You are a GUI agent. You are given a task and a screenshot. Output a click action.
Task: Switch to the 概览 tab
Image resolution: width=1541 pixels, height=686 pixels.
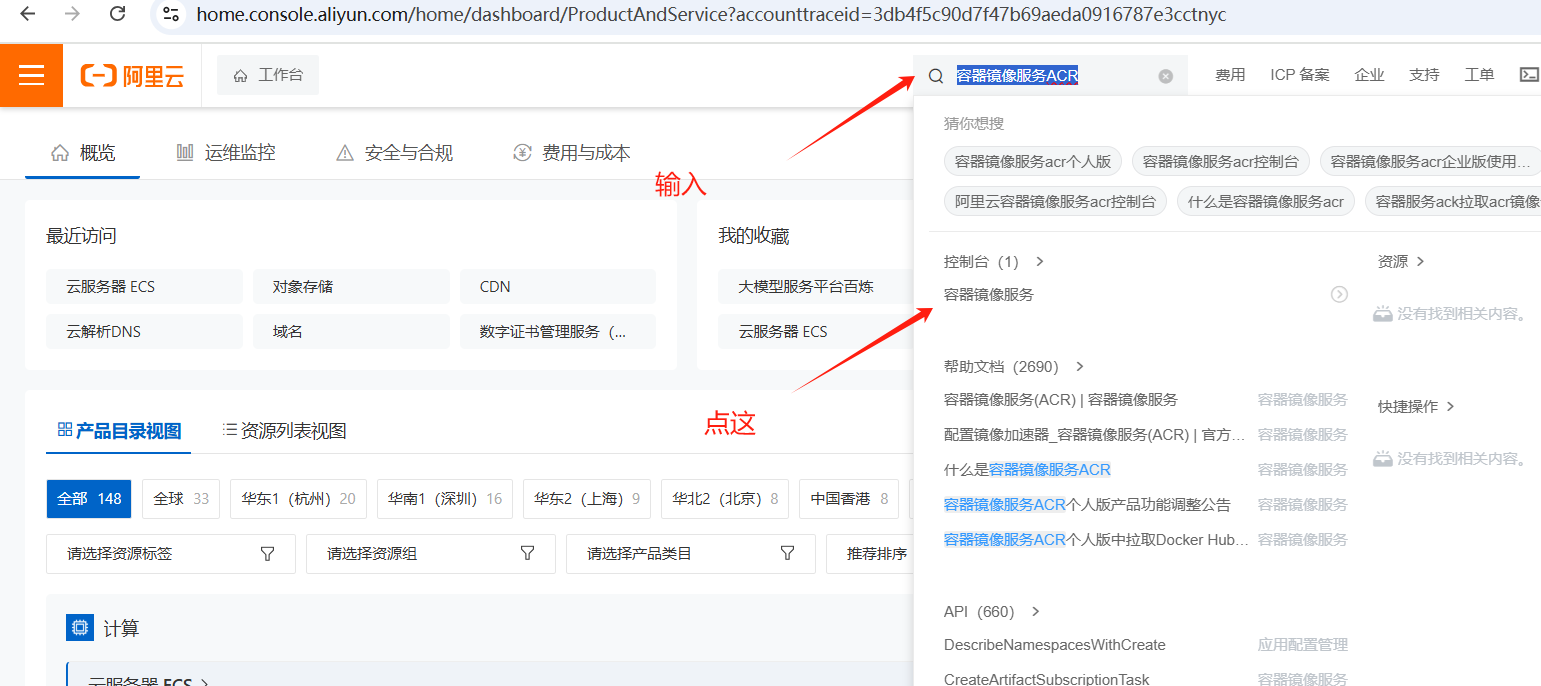(83, 153)
